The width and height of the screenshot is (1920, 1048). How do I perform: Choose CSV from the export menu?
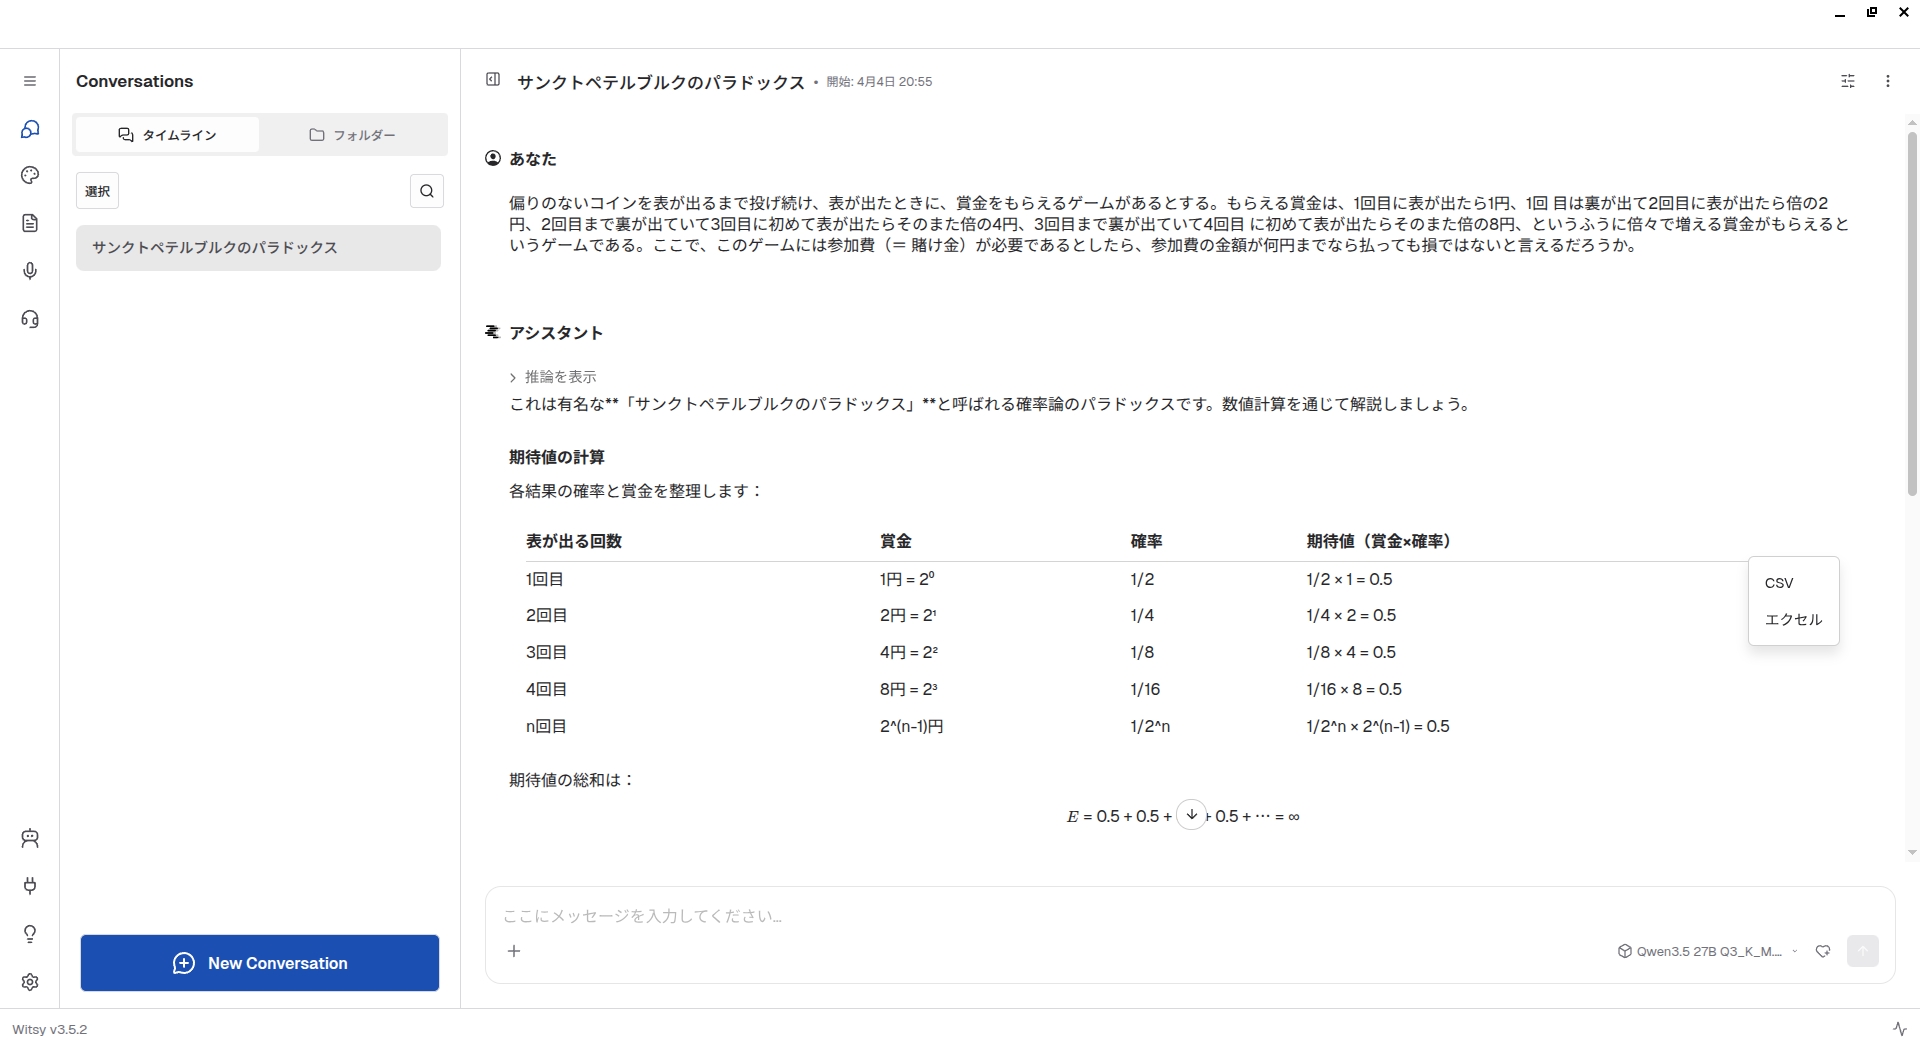[x=1779, y=583]
